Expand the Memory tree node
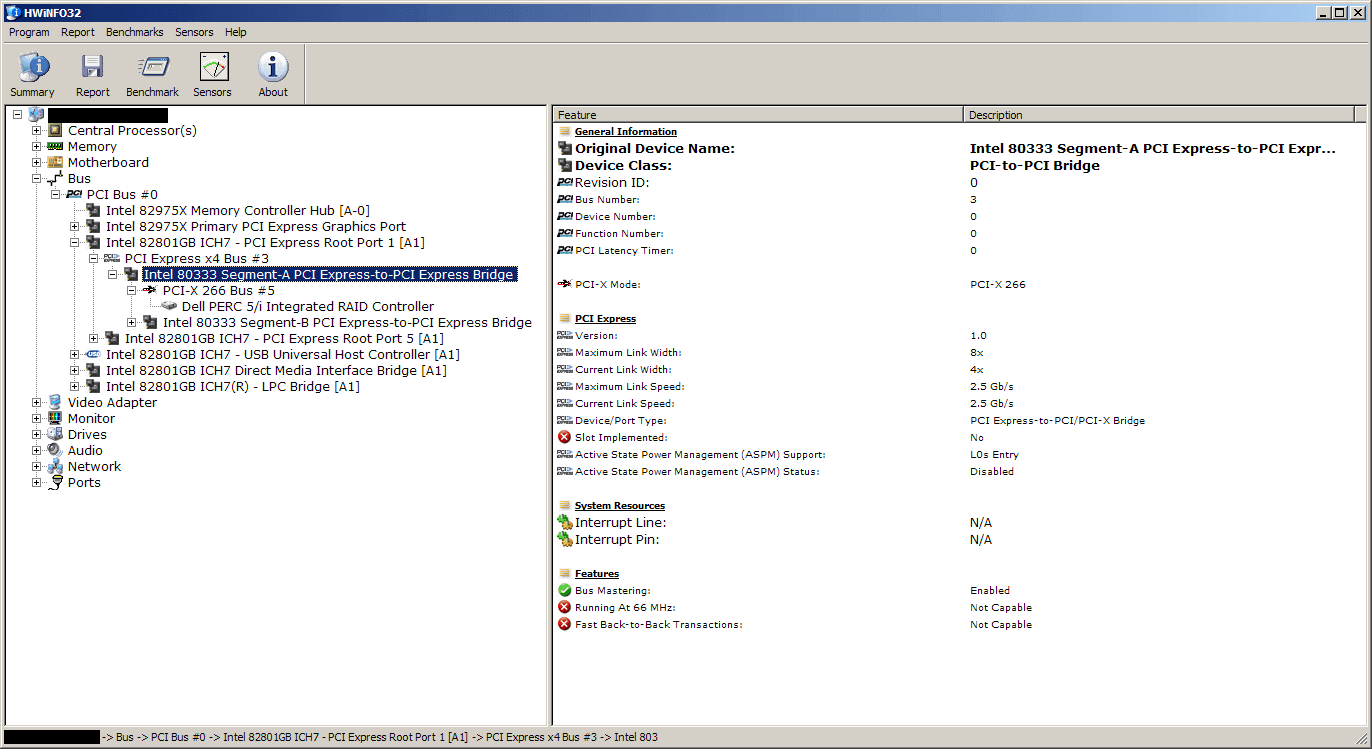 coord(37,146)
